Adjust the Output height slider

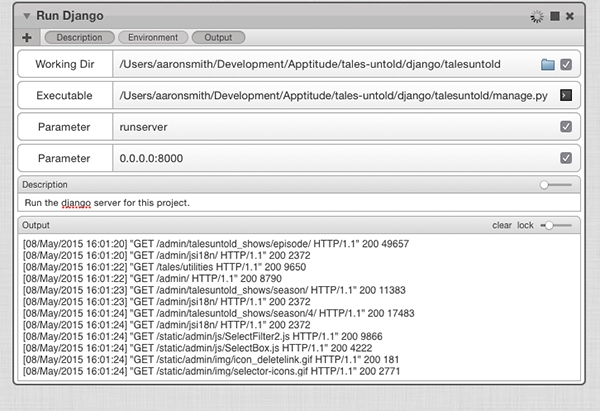click(556, 225)
